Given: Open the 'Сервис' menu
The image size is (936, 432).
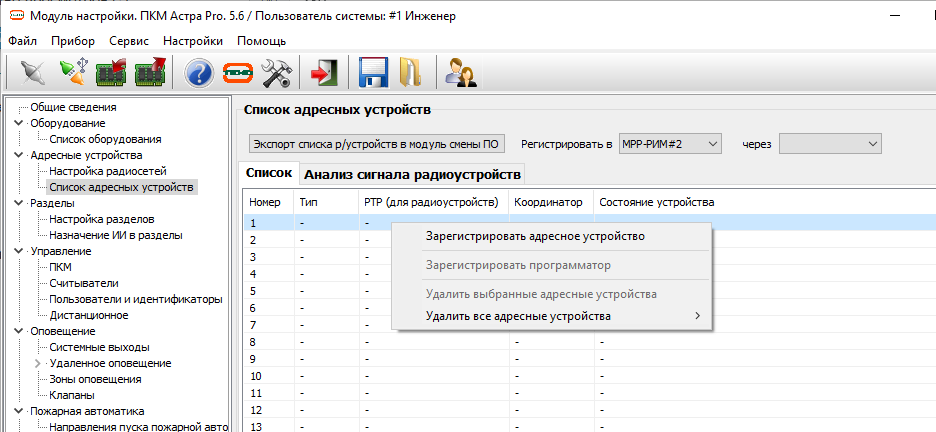Looking at the screenshot, I should 129,41.
